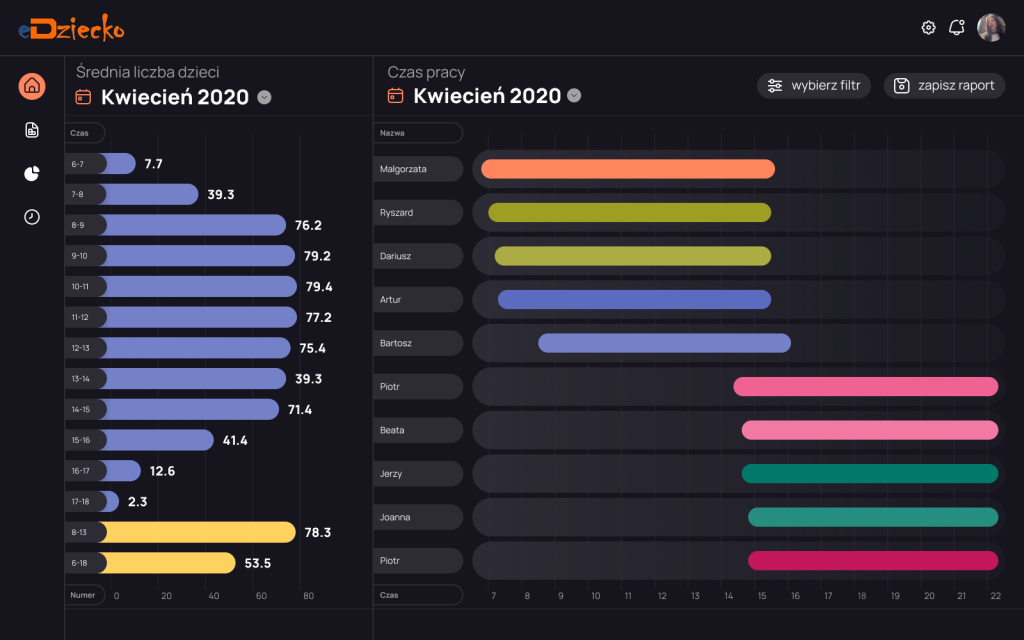Select the Bartosz row label
This screenshot has height=640, width=1024.
[x=418, y=343]
